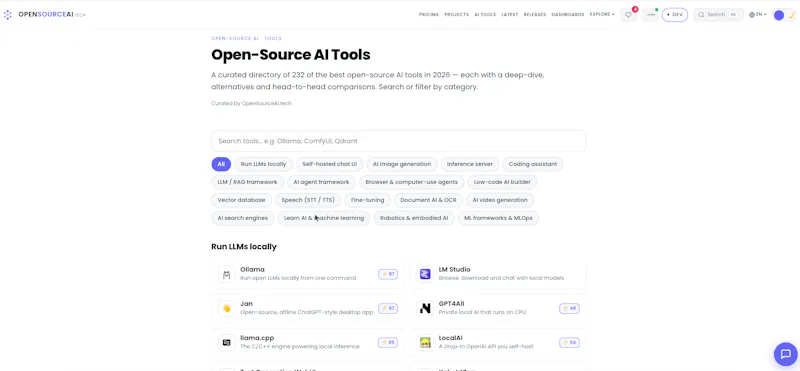The height and width of the screenshot is (371, 800).
Task: Filter by Document AI & OCR
Action: [x=429, y=200]
